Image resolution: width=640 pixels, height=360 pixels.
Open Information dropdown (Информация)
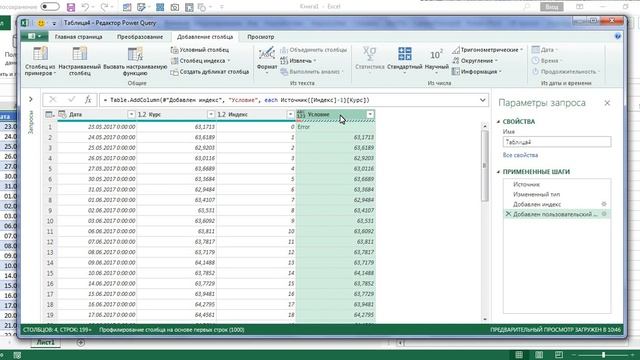(477, 72)
